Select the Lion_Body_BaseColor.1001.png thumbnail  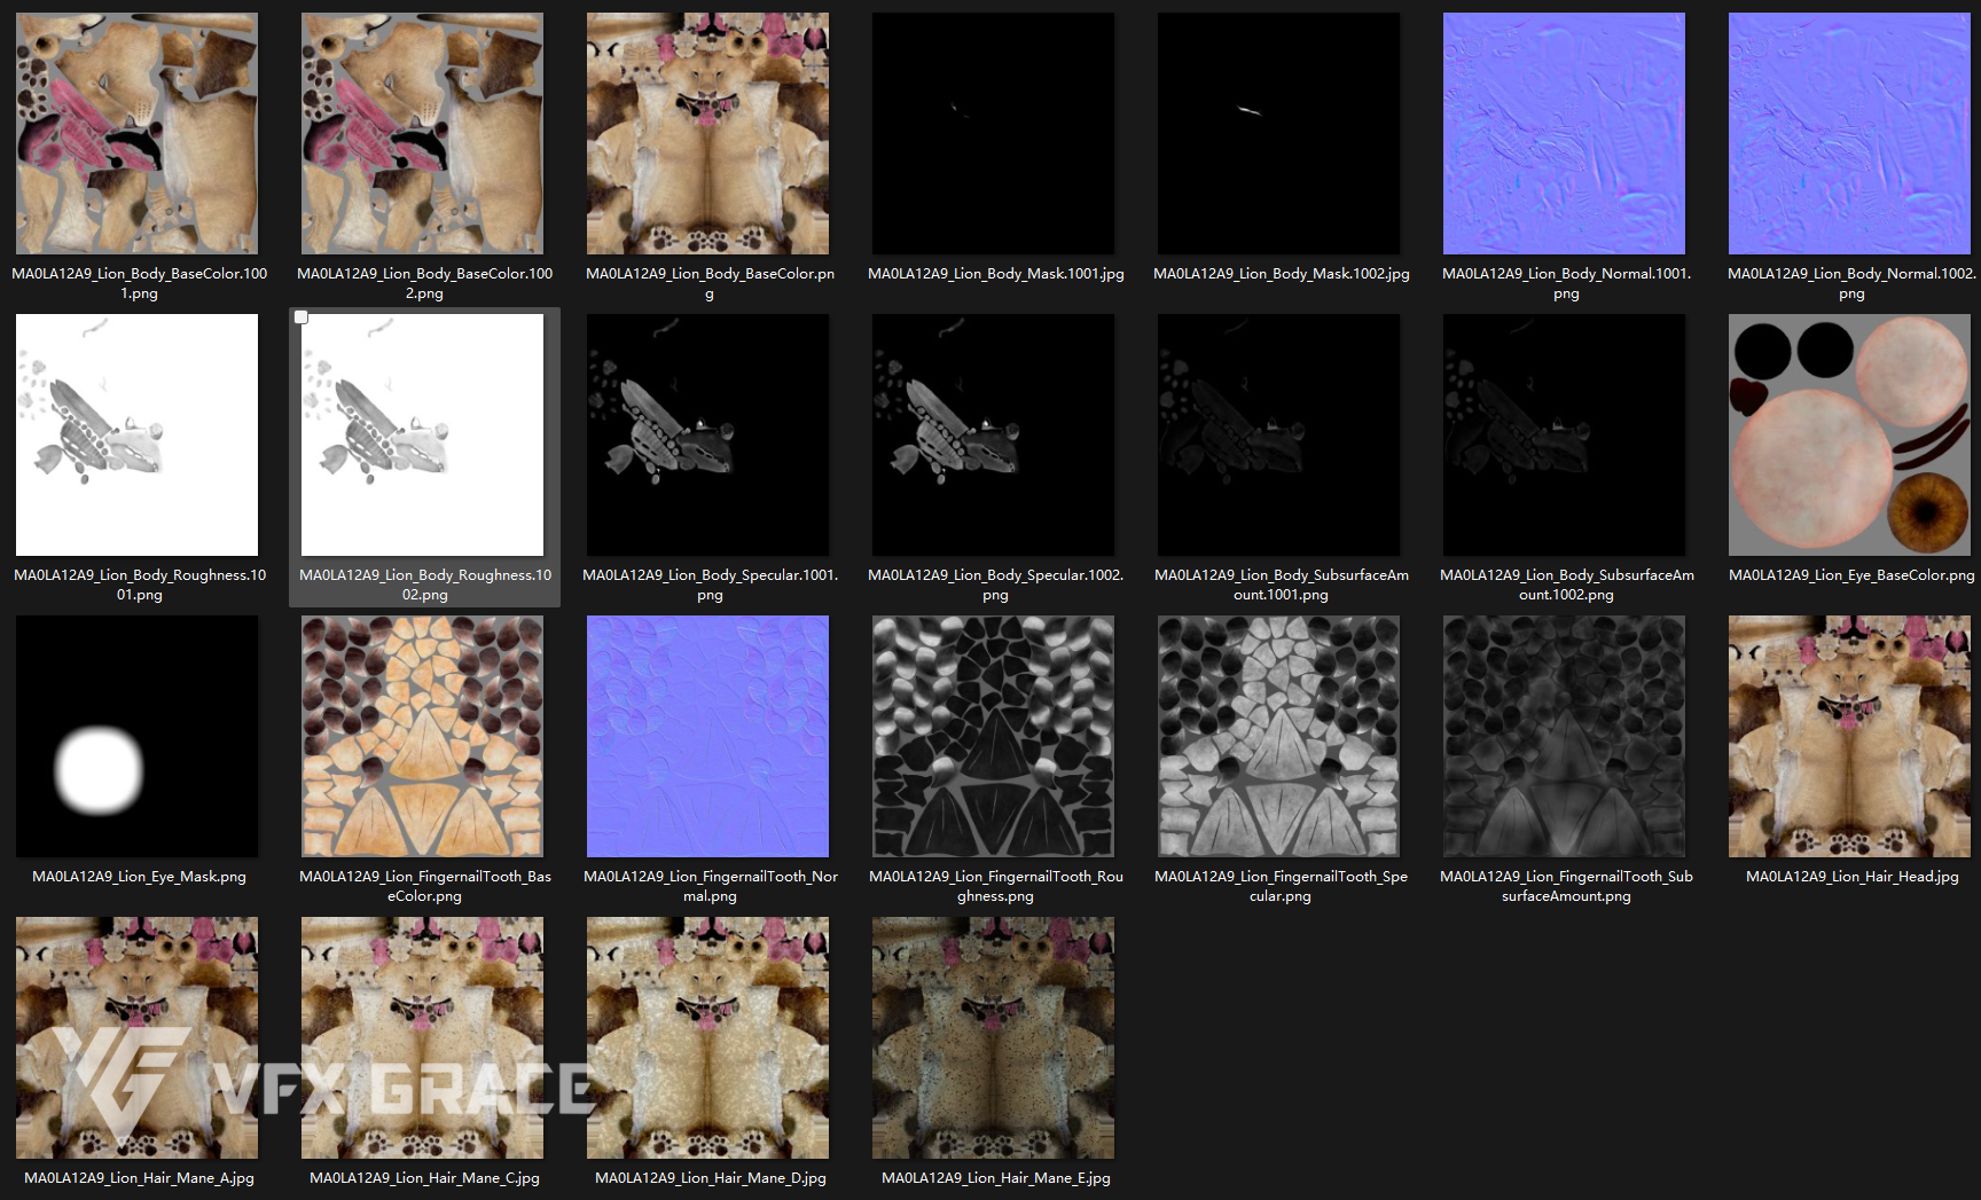(137, 133)
